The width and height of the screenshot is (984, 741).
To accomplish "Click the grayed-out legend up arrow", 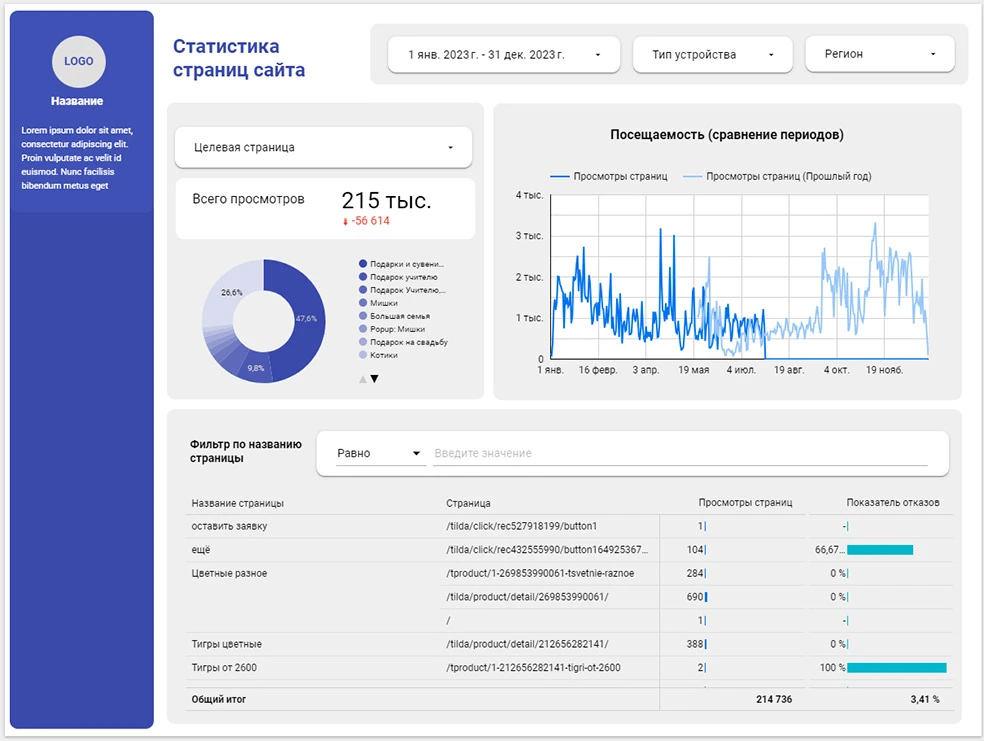I will pos(362,379).
